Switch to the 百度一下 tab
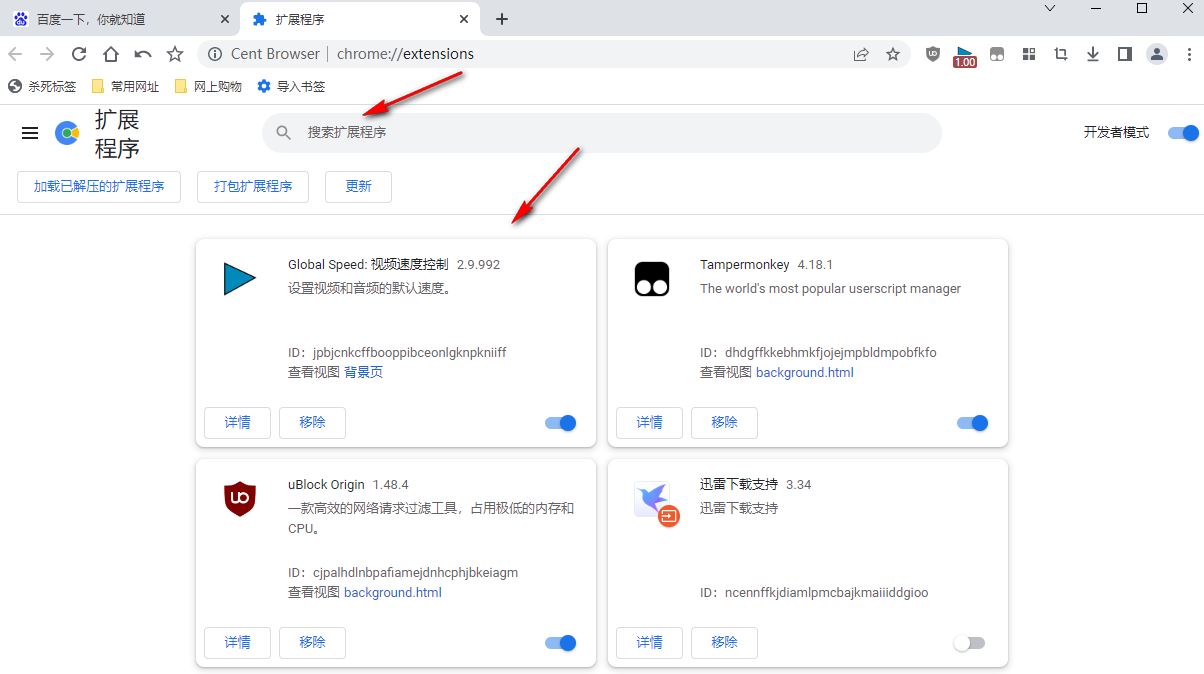1204x674 pixels. (x=110, y=19)
